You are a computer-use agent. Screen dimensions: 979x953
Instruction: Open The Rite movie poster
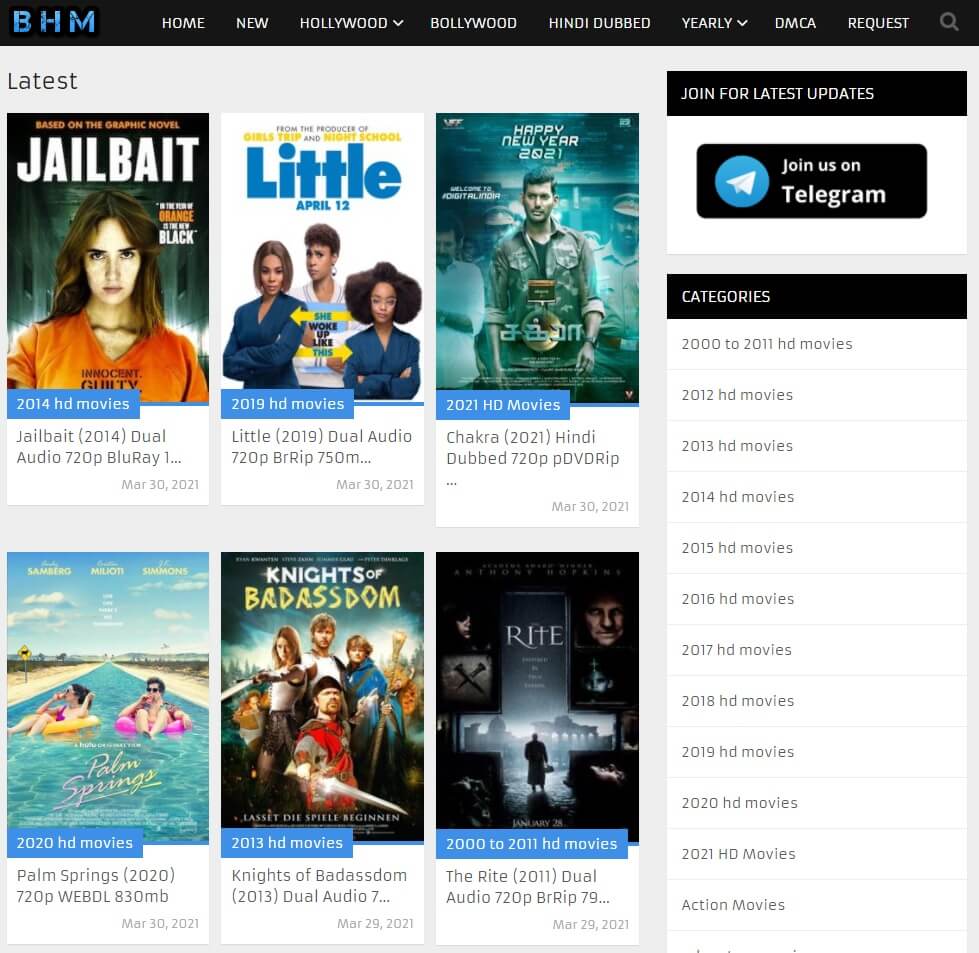[x=537, y=698]
